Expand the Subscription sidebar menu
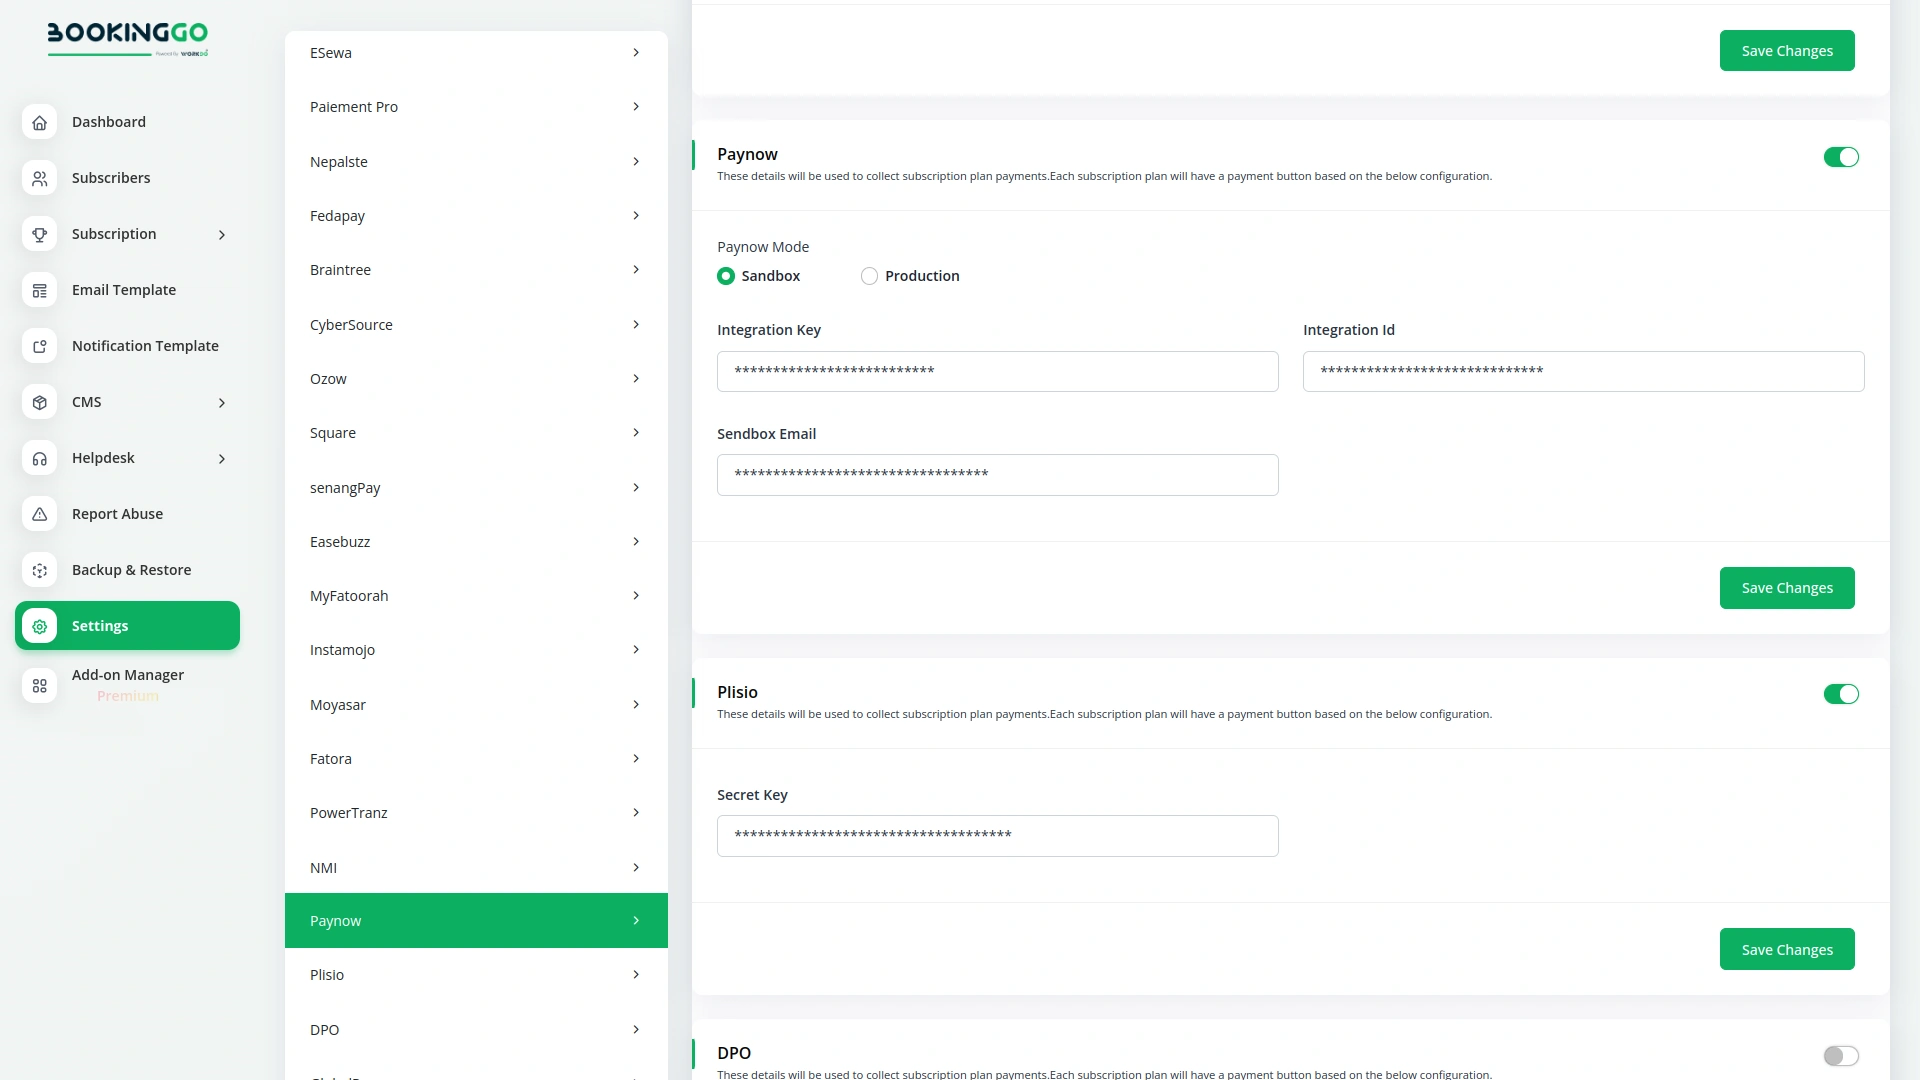 point(221,234)
